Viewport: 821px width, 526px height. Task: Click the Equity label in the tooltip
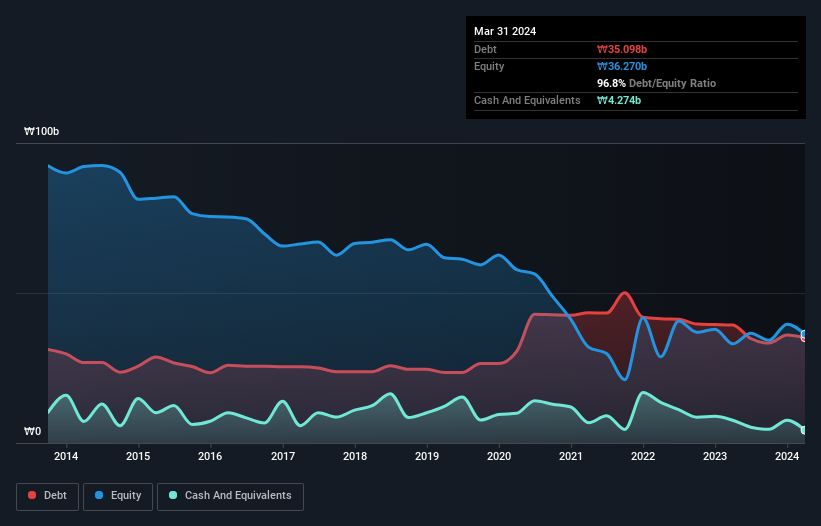click(x=489, y=66)
